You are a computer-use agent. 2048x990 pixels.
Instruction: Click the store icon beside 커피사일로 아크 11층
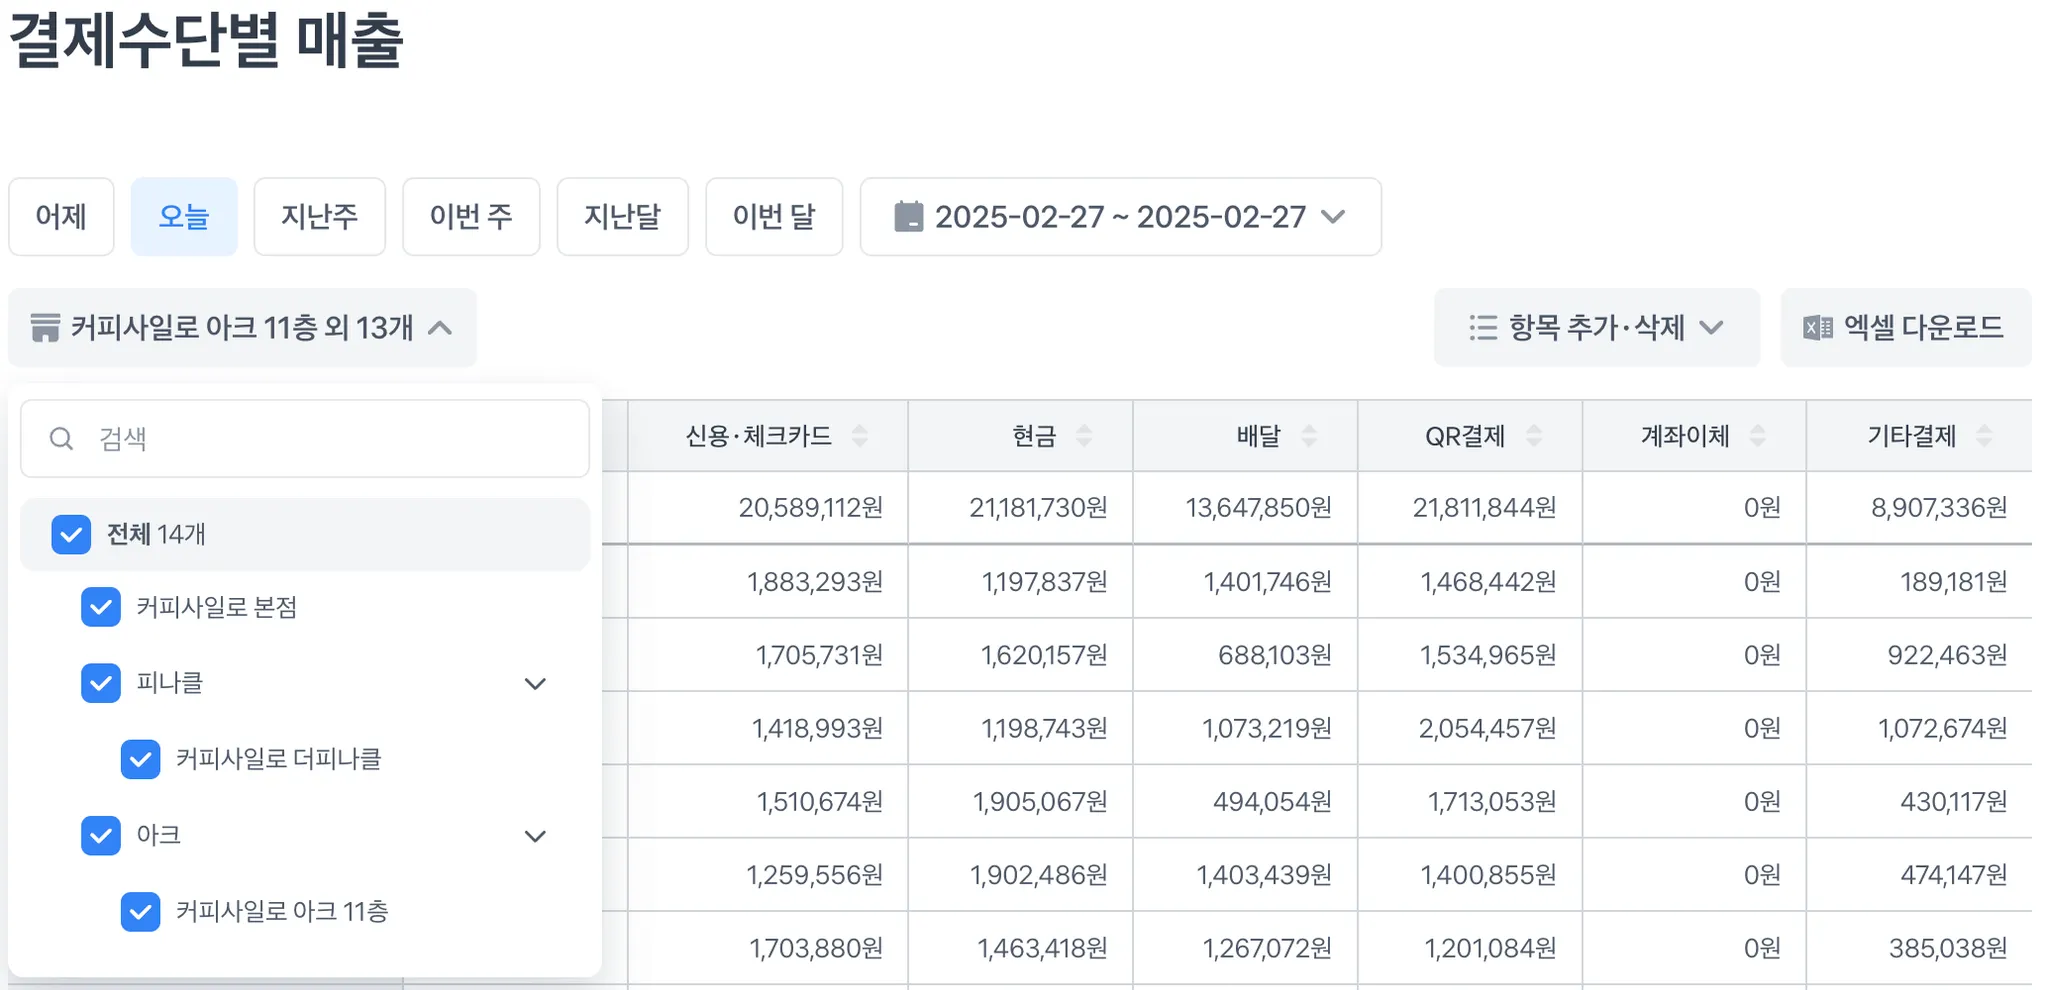45,328
